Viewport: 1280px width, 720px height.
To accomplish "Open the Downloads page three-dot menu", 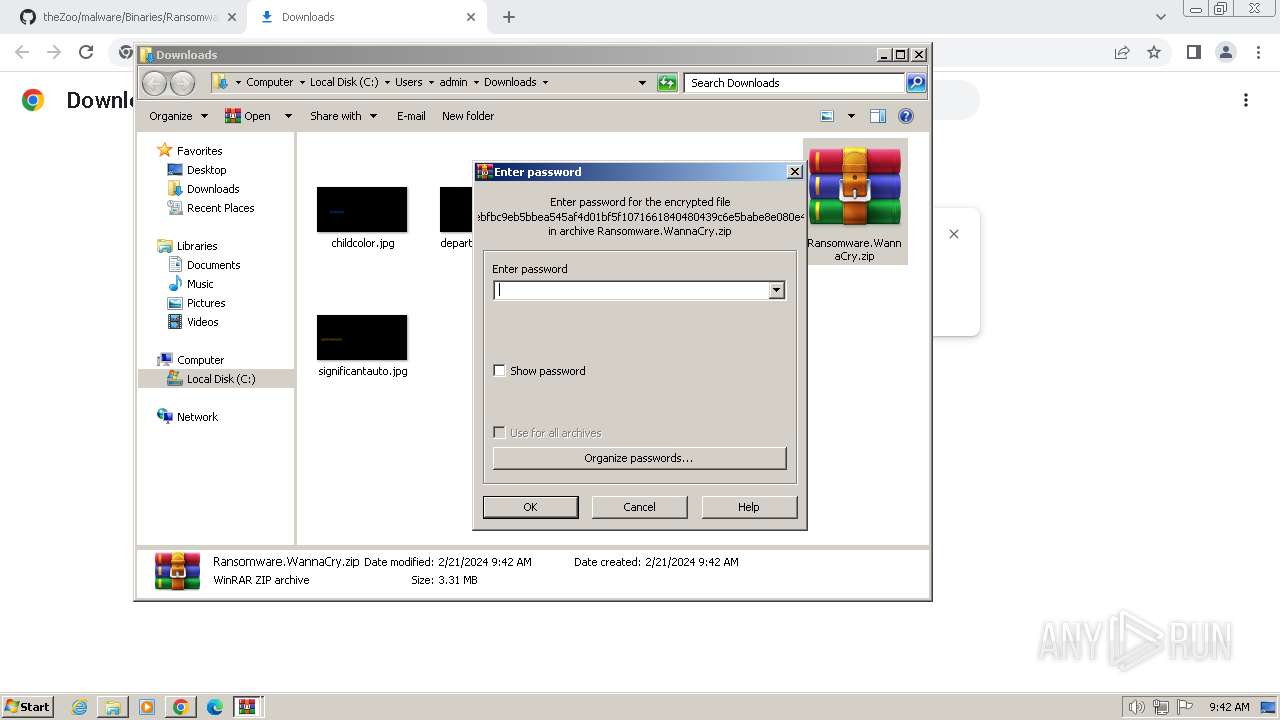I will (x=1246, y=100).
